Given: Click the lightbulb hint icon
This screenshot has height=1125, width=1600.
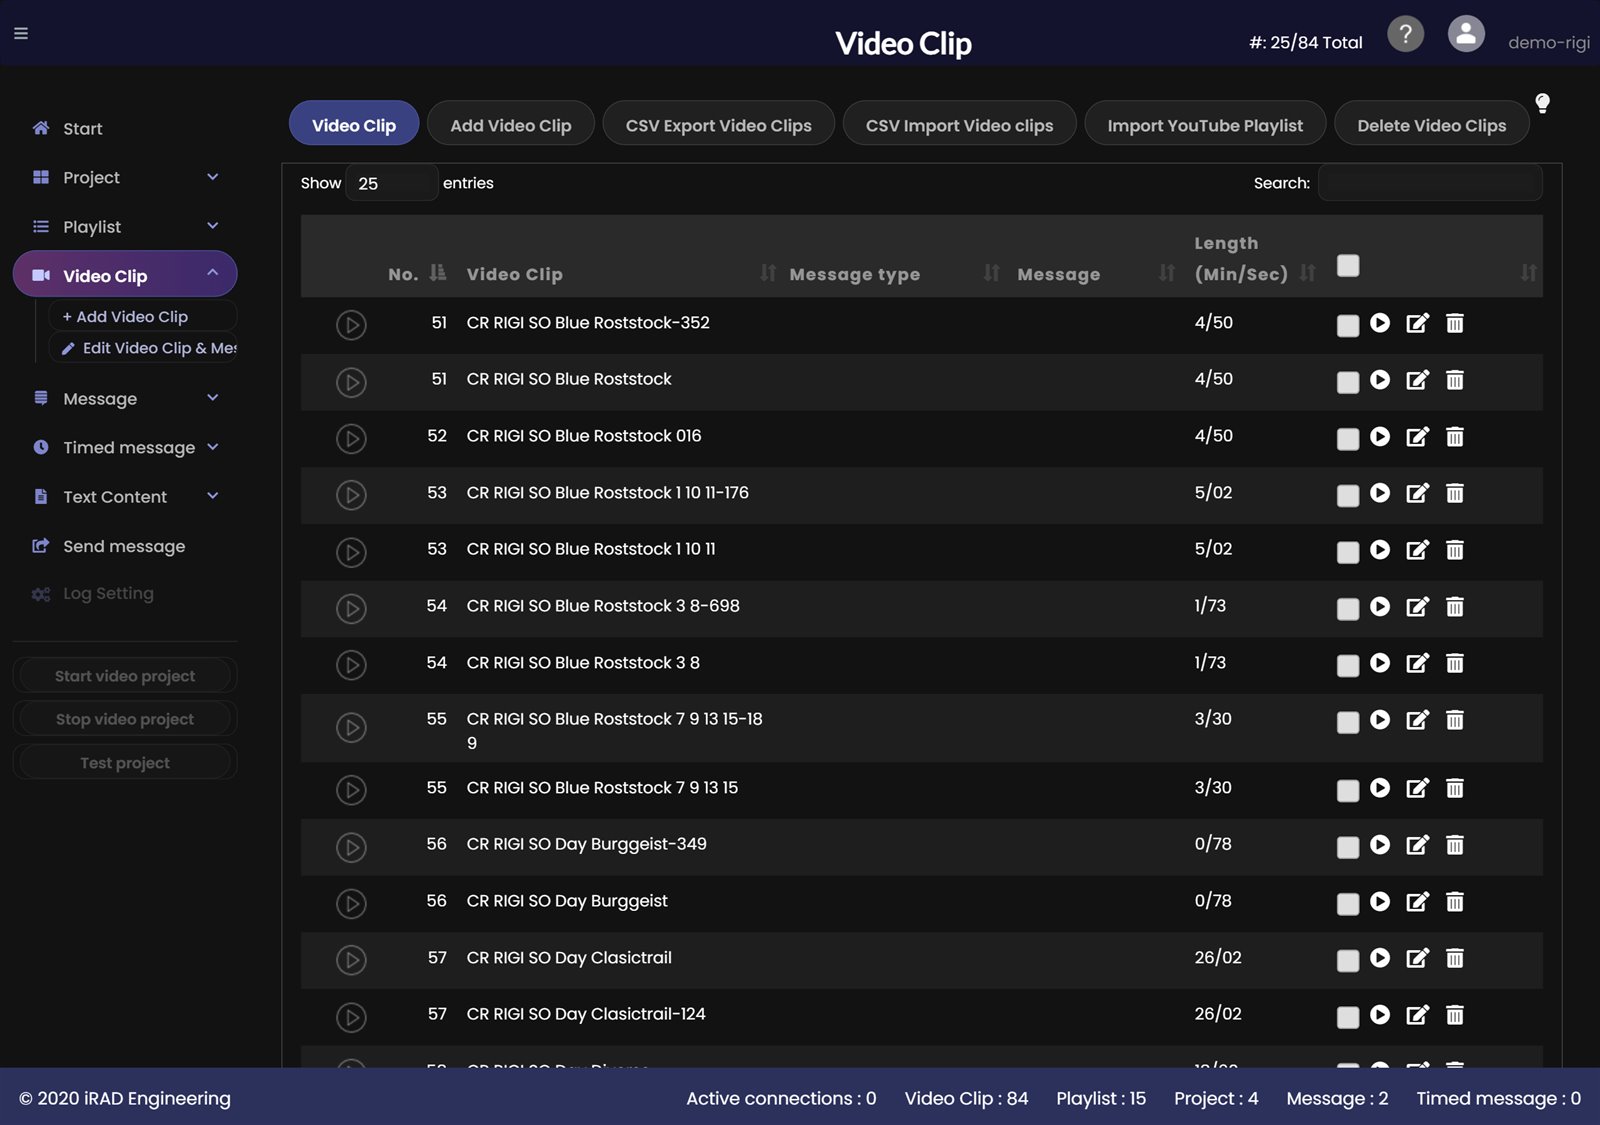Looking at the screenshot, I should pos(1542,103).
